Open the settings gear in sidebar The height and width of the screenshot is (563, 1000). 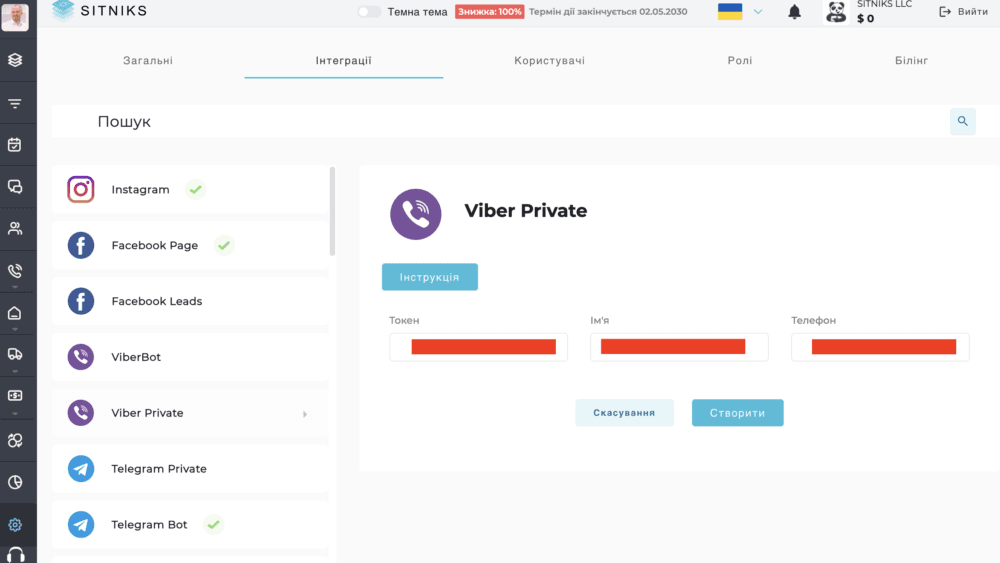pyautogui.click(x=15, y=525)
